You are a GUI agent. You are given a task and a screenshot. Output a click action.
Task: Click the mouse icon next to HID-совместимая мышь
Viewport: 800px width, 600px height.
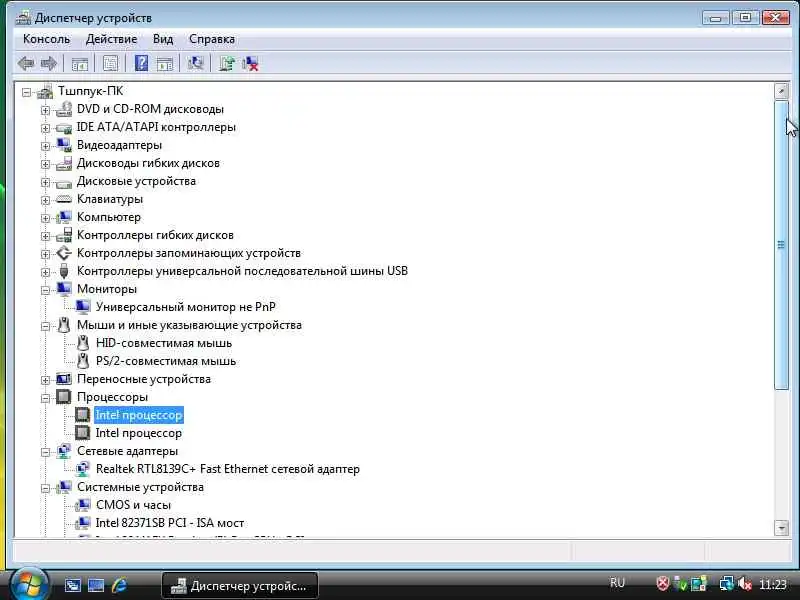[83, 343]
